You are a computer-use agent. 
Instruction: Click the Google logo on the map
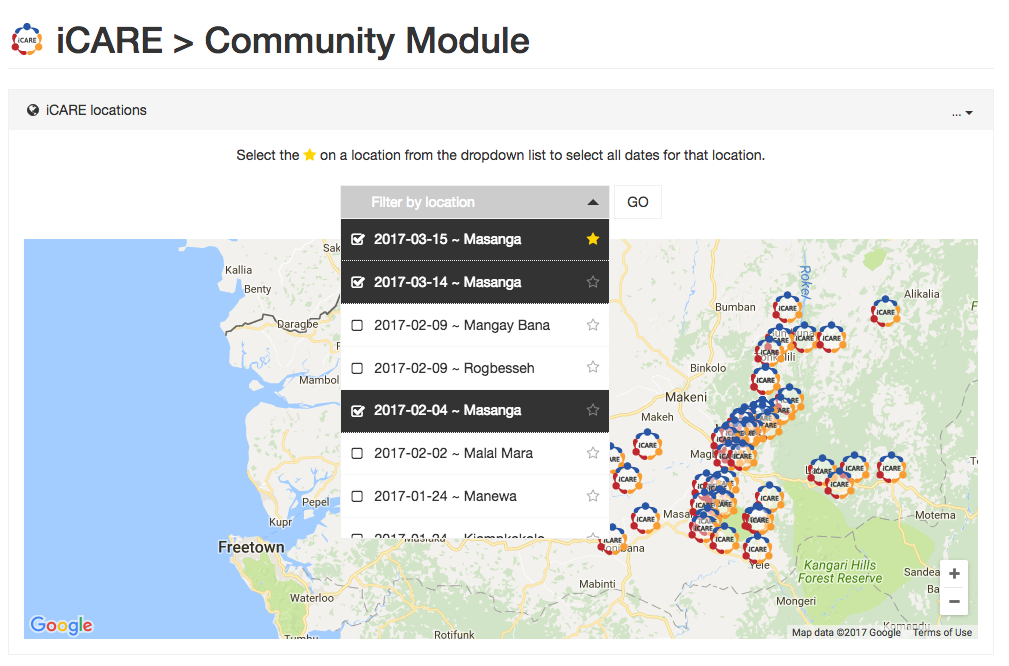61,625
